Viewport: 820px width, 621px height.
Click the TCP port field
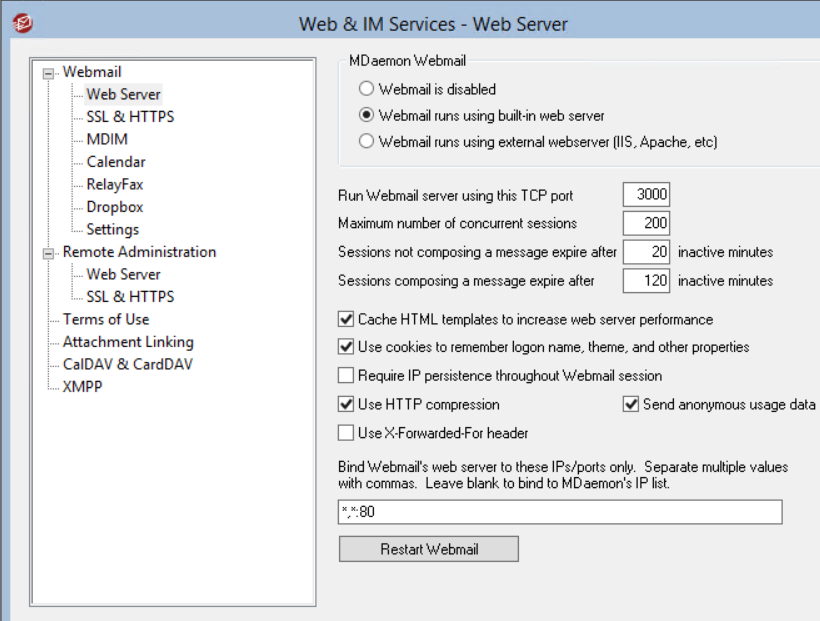646,195
